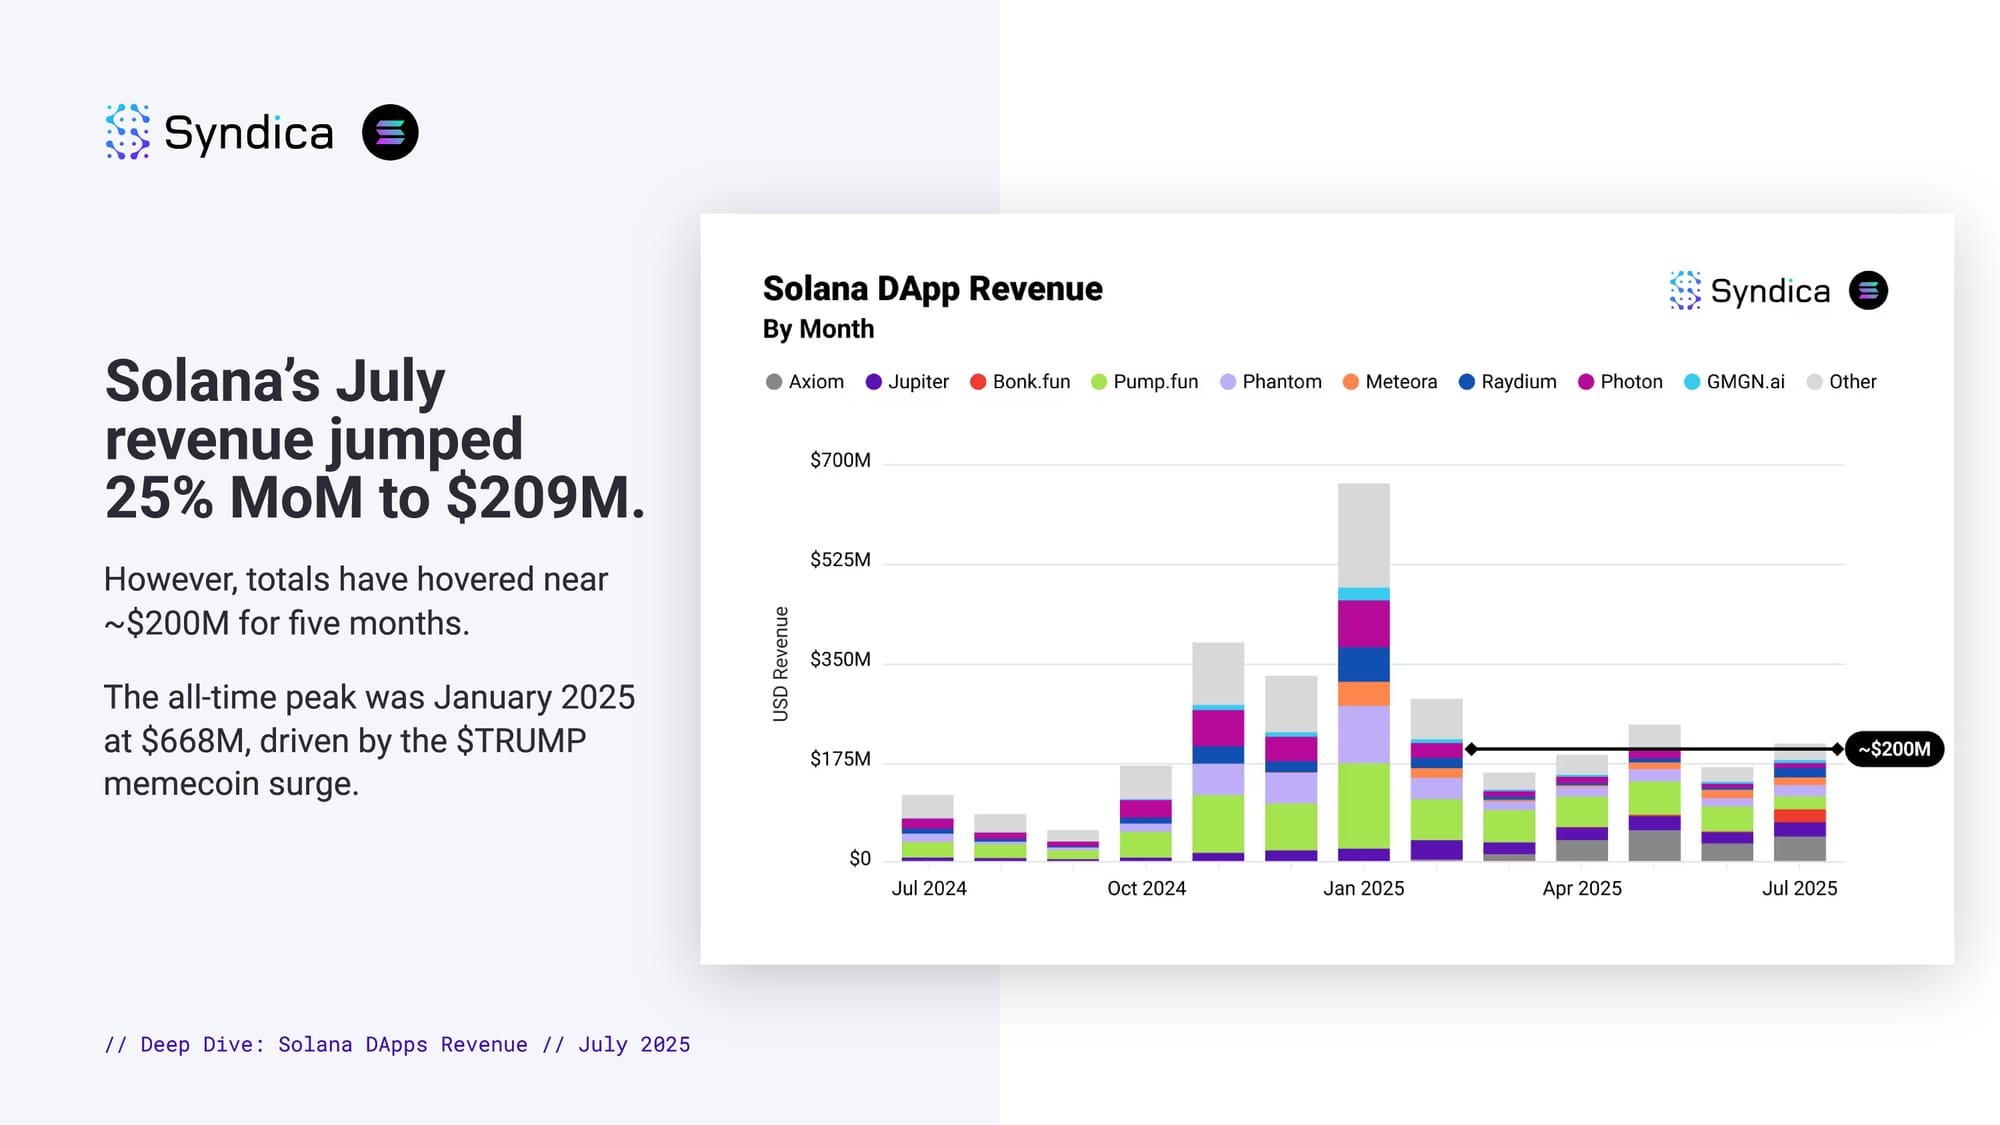Select the Other legend label

coord(1852,382)
